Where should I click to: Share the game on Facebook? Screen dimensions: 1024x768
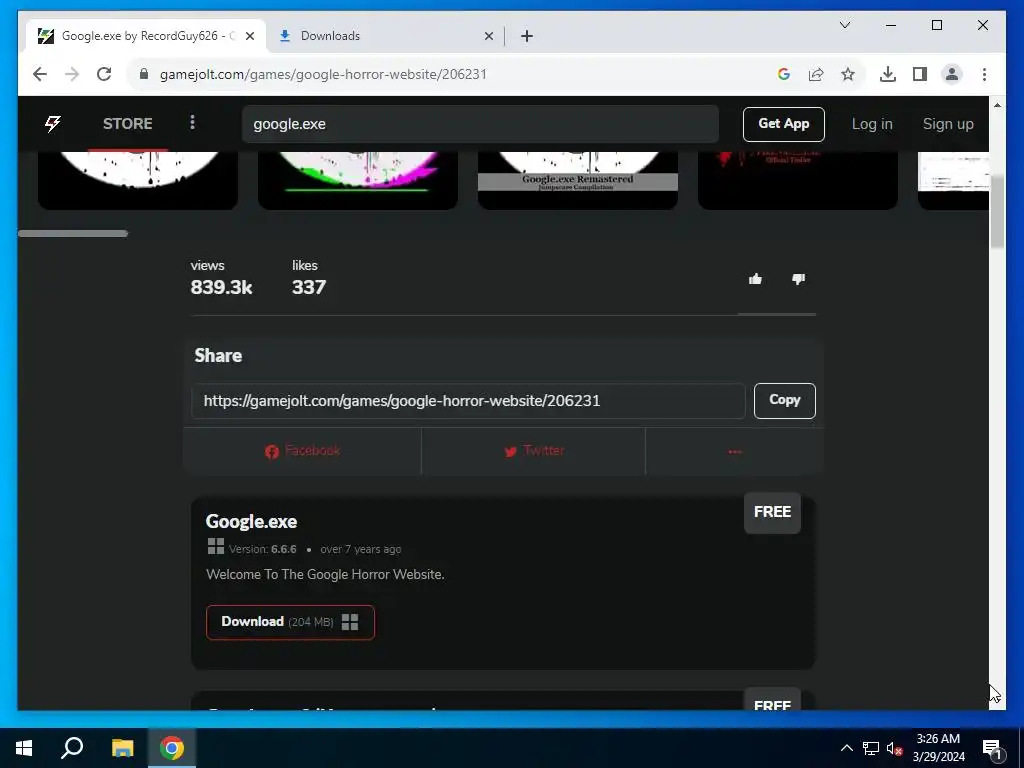(x=302, y=451)
